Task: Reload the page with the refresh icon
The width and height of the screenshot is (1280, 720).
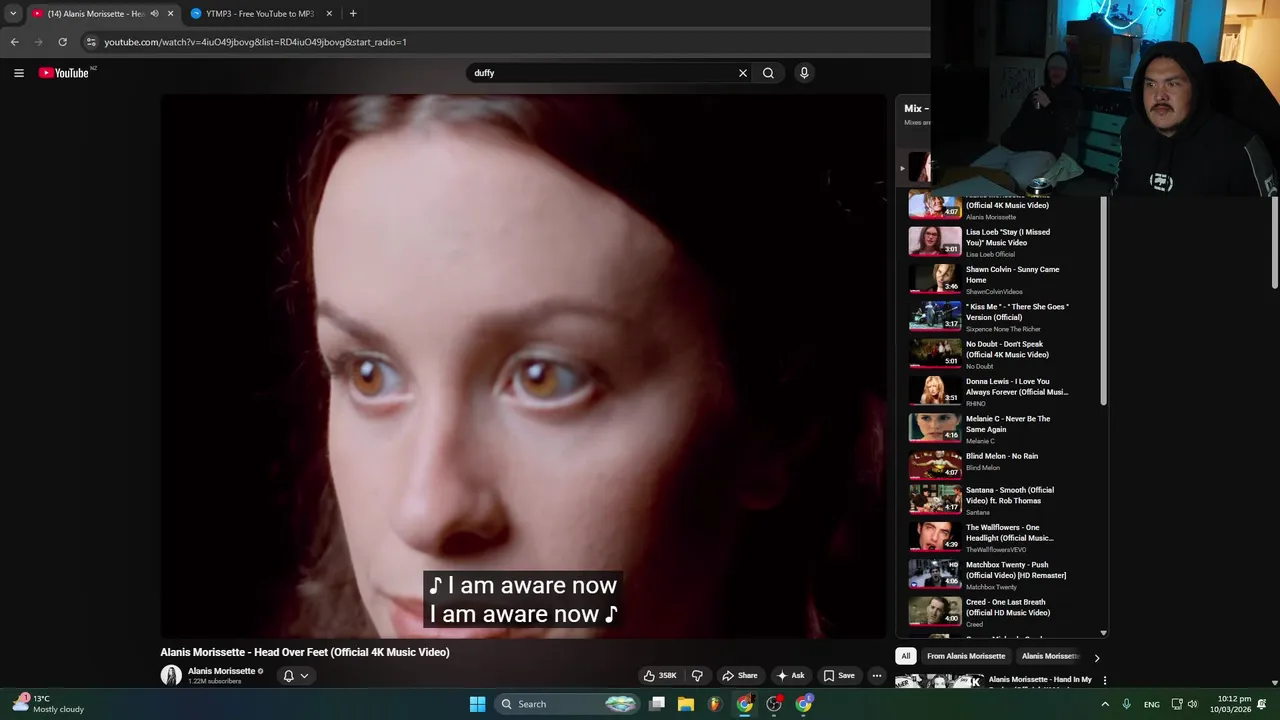Action: [62, 42]
